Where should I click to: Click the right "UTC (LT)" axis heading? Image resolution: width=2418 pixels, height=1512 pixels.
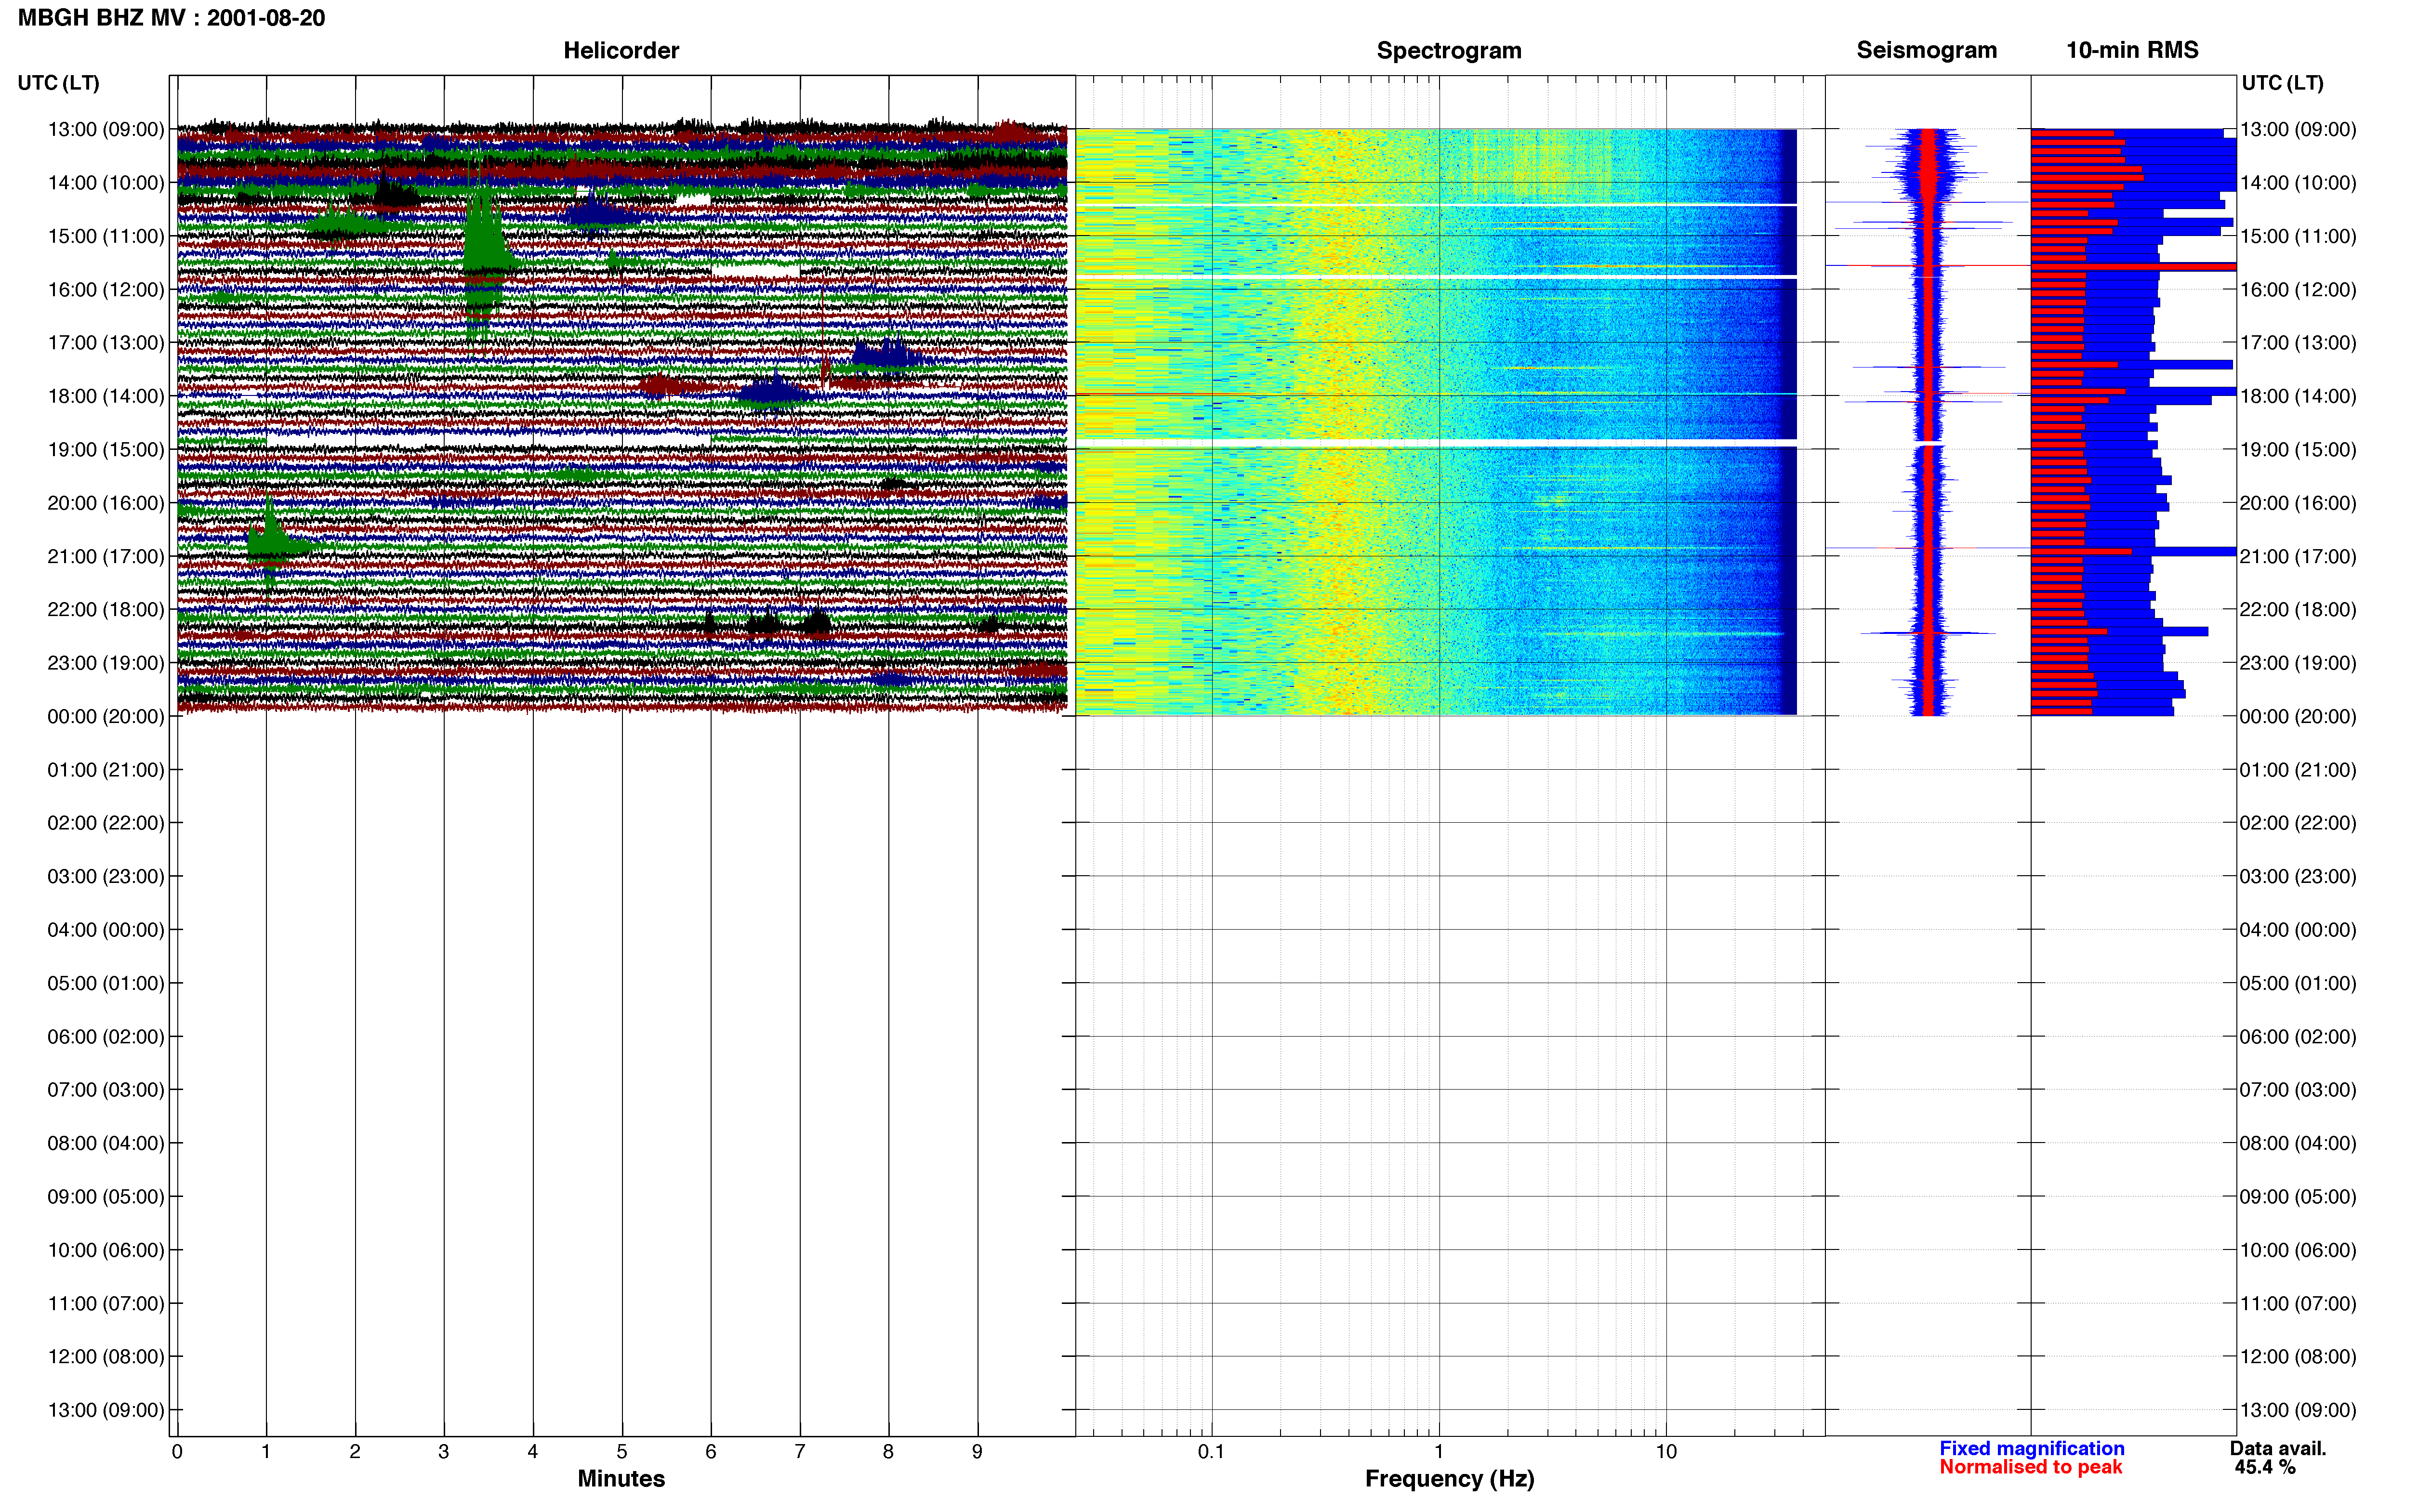[x=2282, y=83]
